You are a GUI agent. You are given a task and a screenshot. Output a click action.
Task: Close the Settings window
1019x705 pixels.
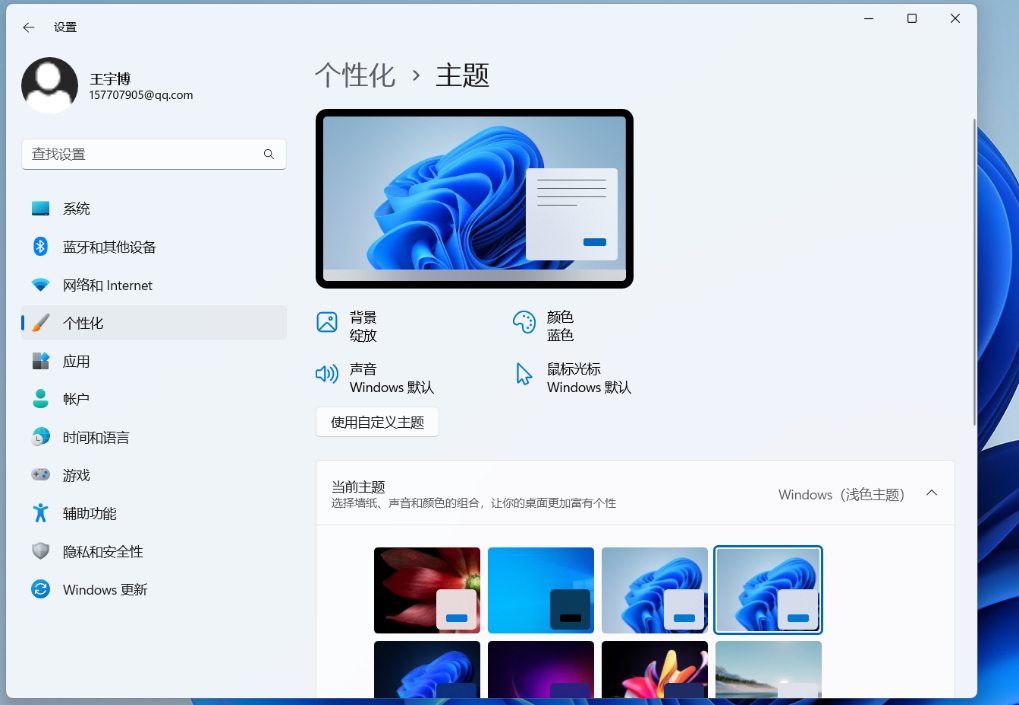[x=955, y=19]
